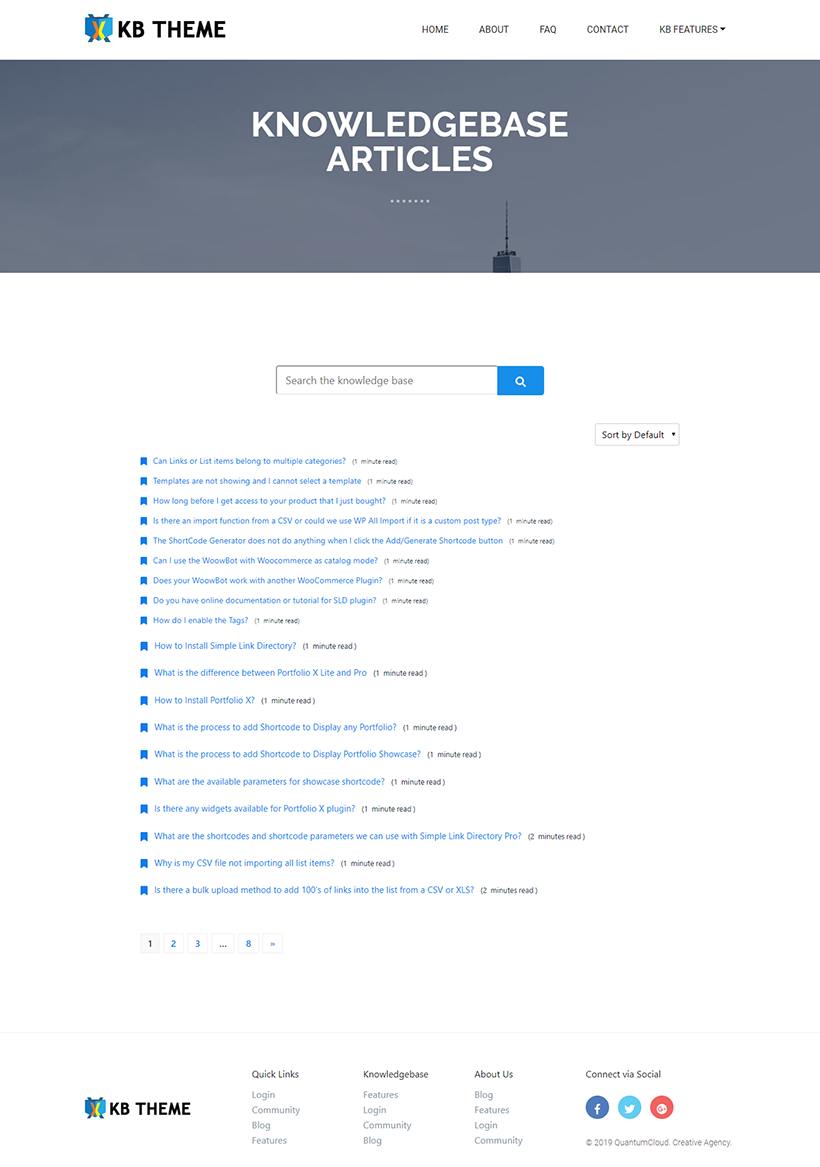Open article How to Install Simple Link Directory

tap(225, 646)
